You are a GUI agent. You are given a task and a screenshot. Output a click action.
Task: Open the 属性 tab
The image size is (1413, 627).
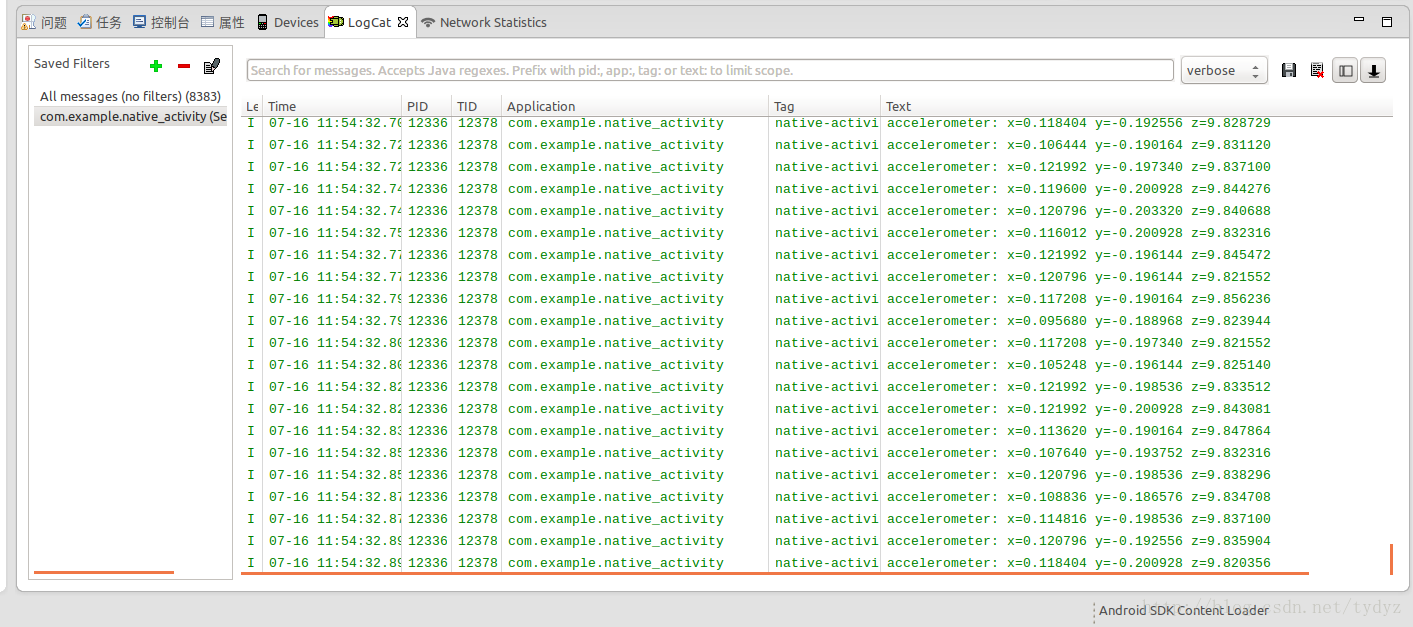click(223, 22)
